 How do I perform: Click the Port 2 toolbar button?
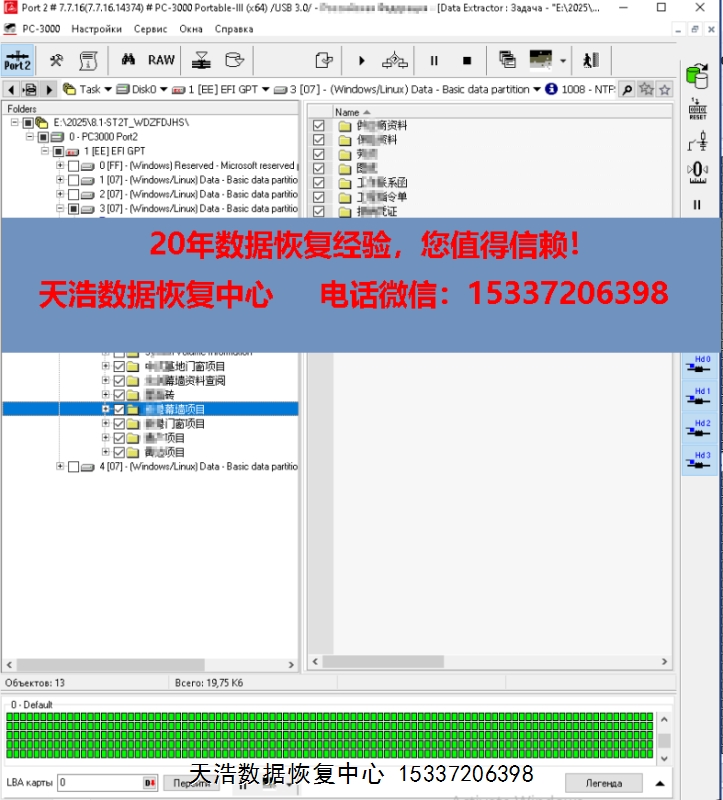point(18,60)
